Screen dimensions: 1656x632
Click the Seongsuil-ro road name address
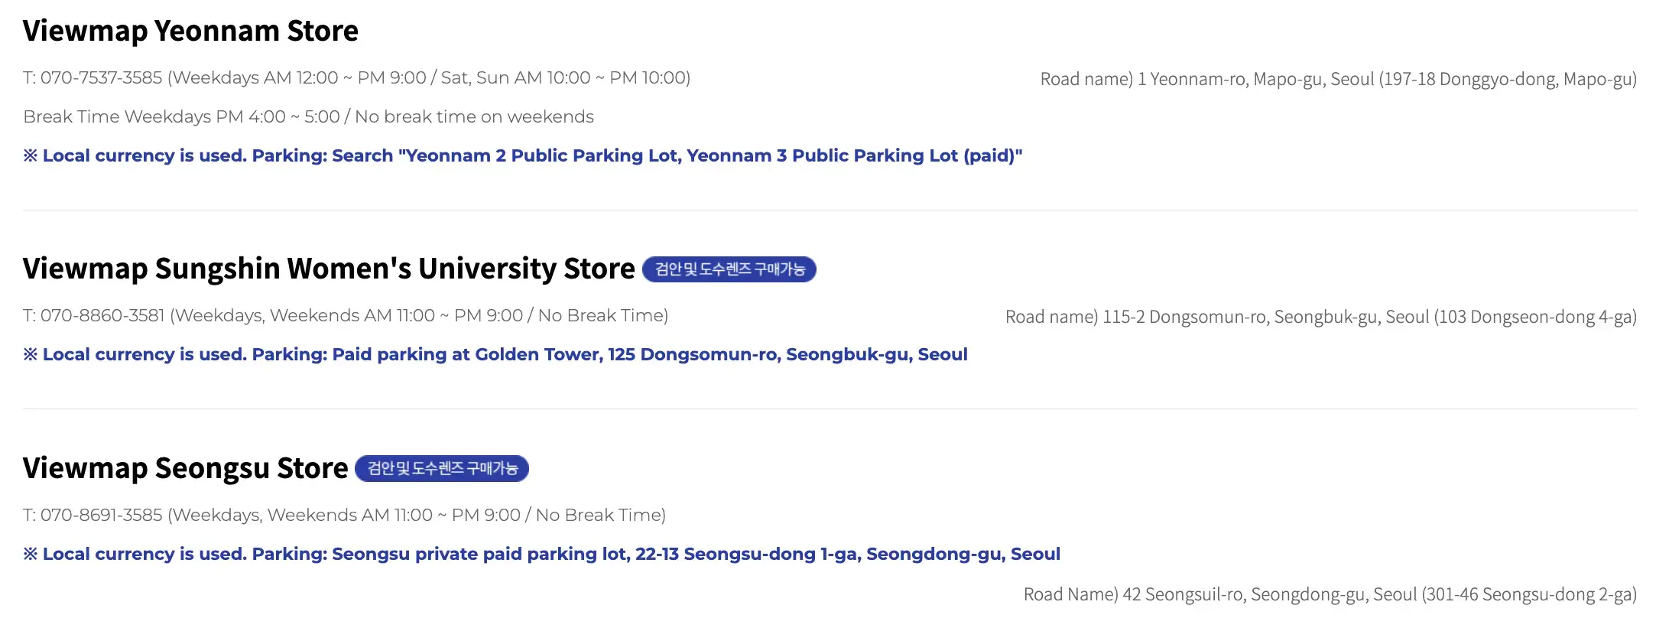tap(1330, 595)
